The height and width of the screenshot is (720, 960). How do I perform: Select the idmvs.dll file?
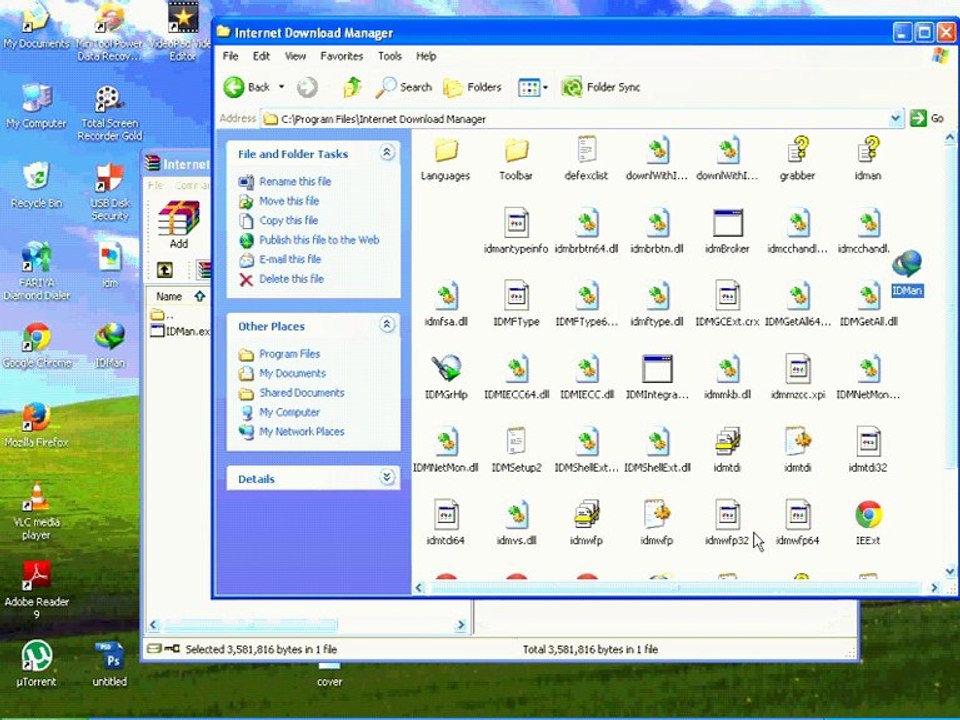[x=516, y=523]
